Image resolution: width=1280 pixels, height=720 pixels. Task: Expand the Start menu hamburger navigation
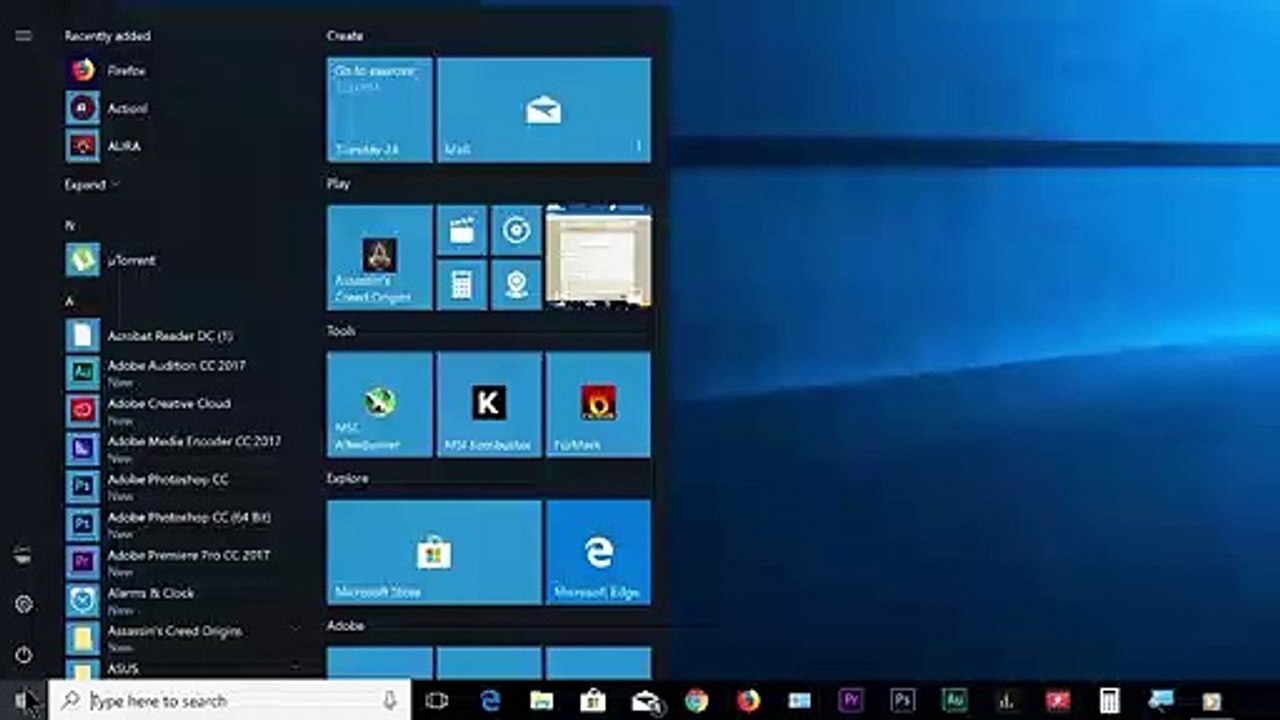(x=23, y=36)
